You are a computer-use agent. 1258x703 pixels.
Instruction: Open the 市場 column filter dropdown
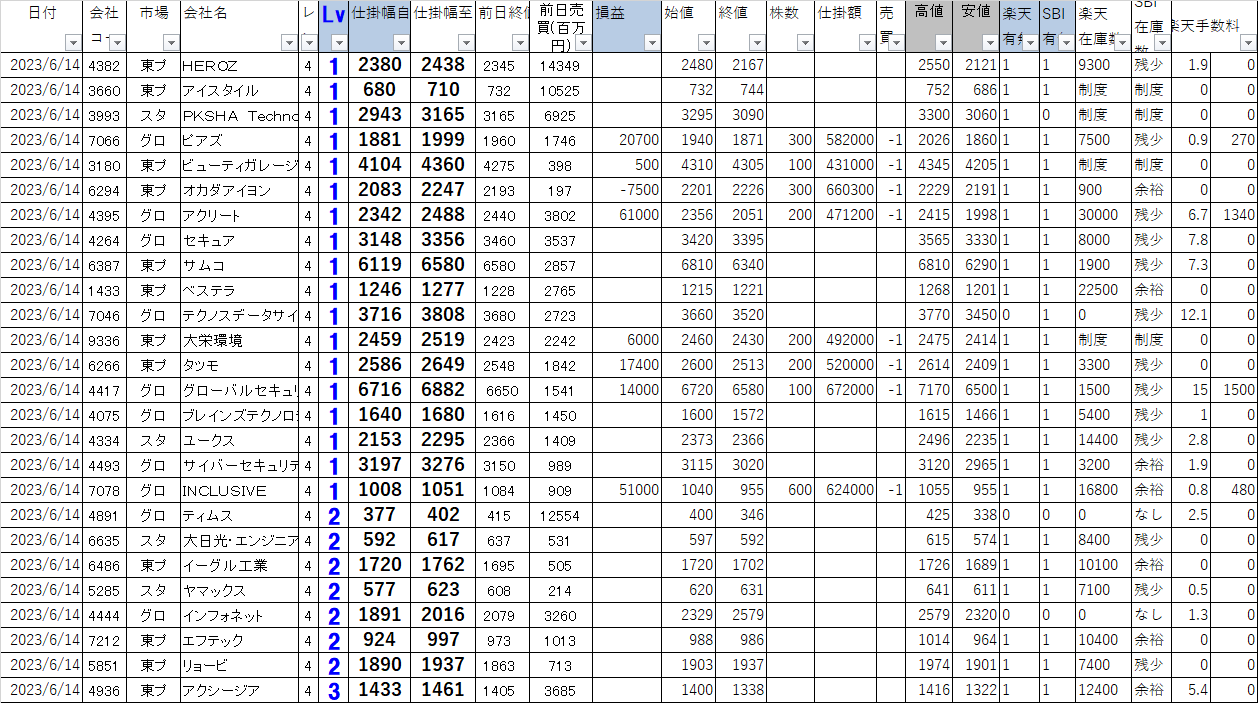coord(170,43)
